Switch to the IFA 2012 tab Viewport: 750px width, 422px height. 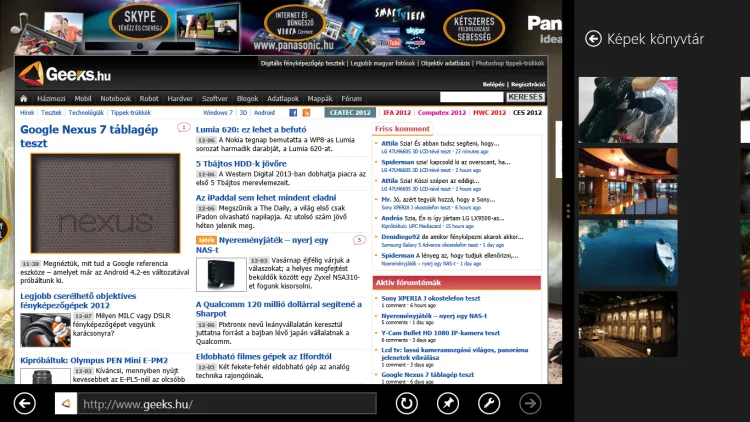(x=396, y=113)
